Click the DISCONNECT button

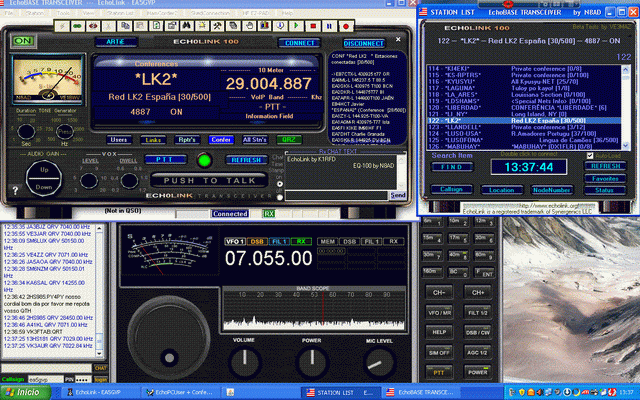click(363, 43)
